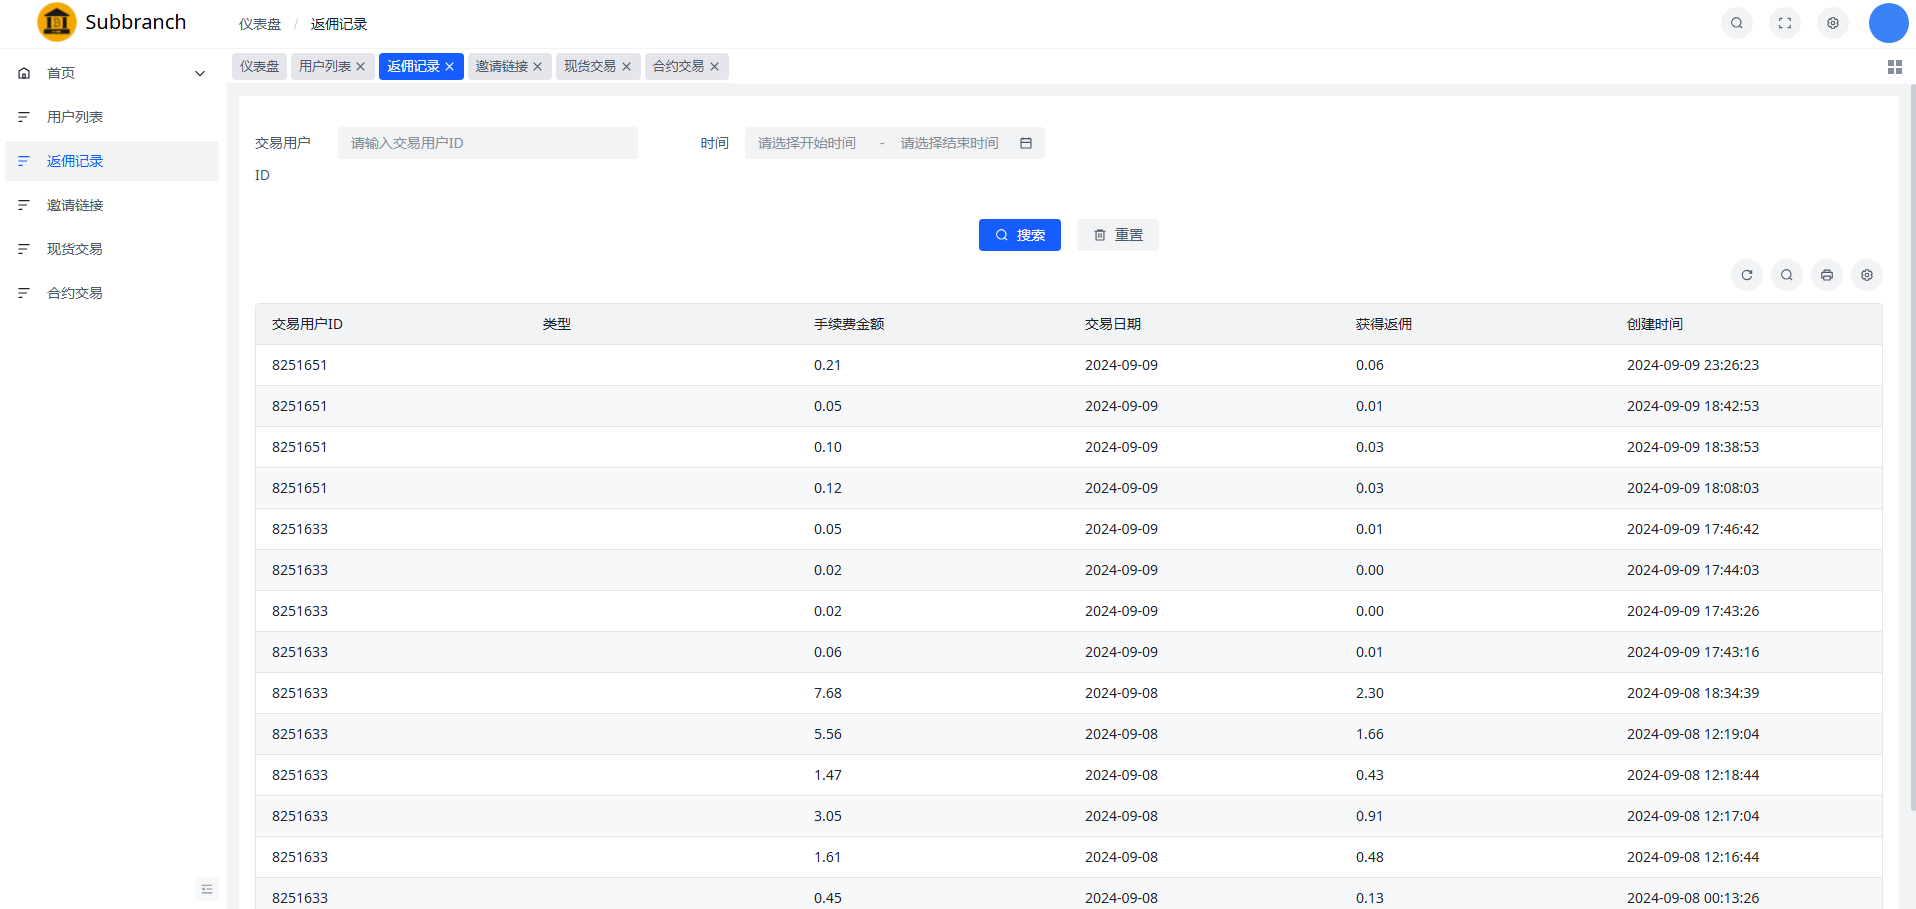Expand the 首页 menu chevron
Viewport: 1916px width, 909px height.
[200, 73]
